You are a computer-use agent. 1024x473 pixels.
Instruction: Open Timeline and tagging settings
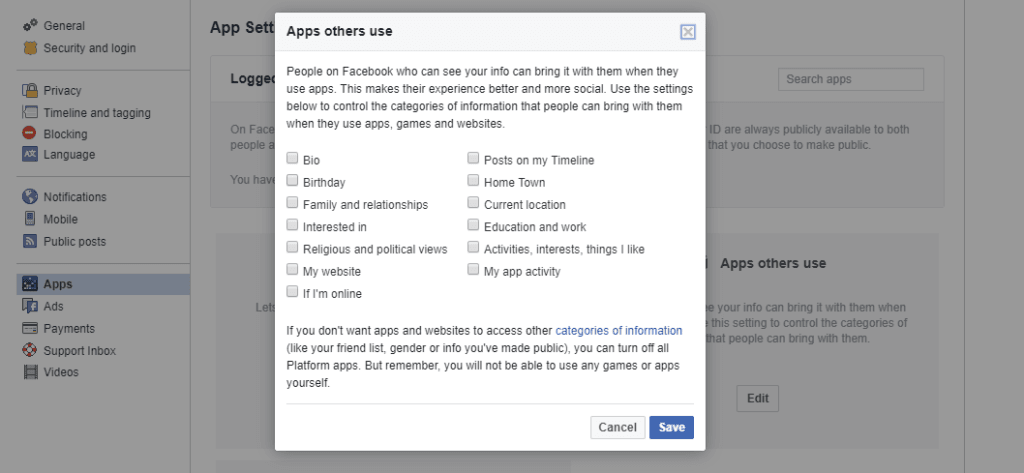(x=96, y=113)
